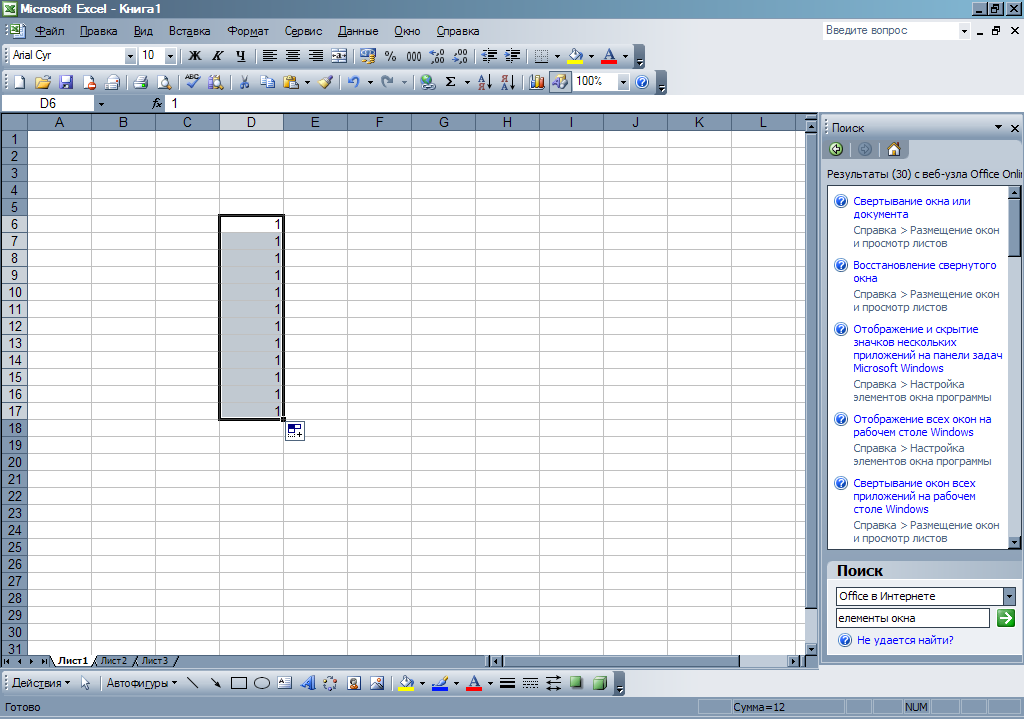
Task: Open the Действия drawing menu
Action: click(40, 683)
